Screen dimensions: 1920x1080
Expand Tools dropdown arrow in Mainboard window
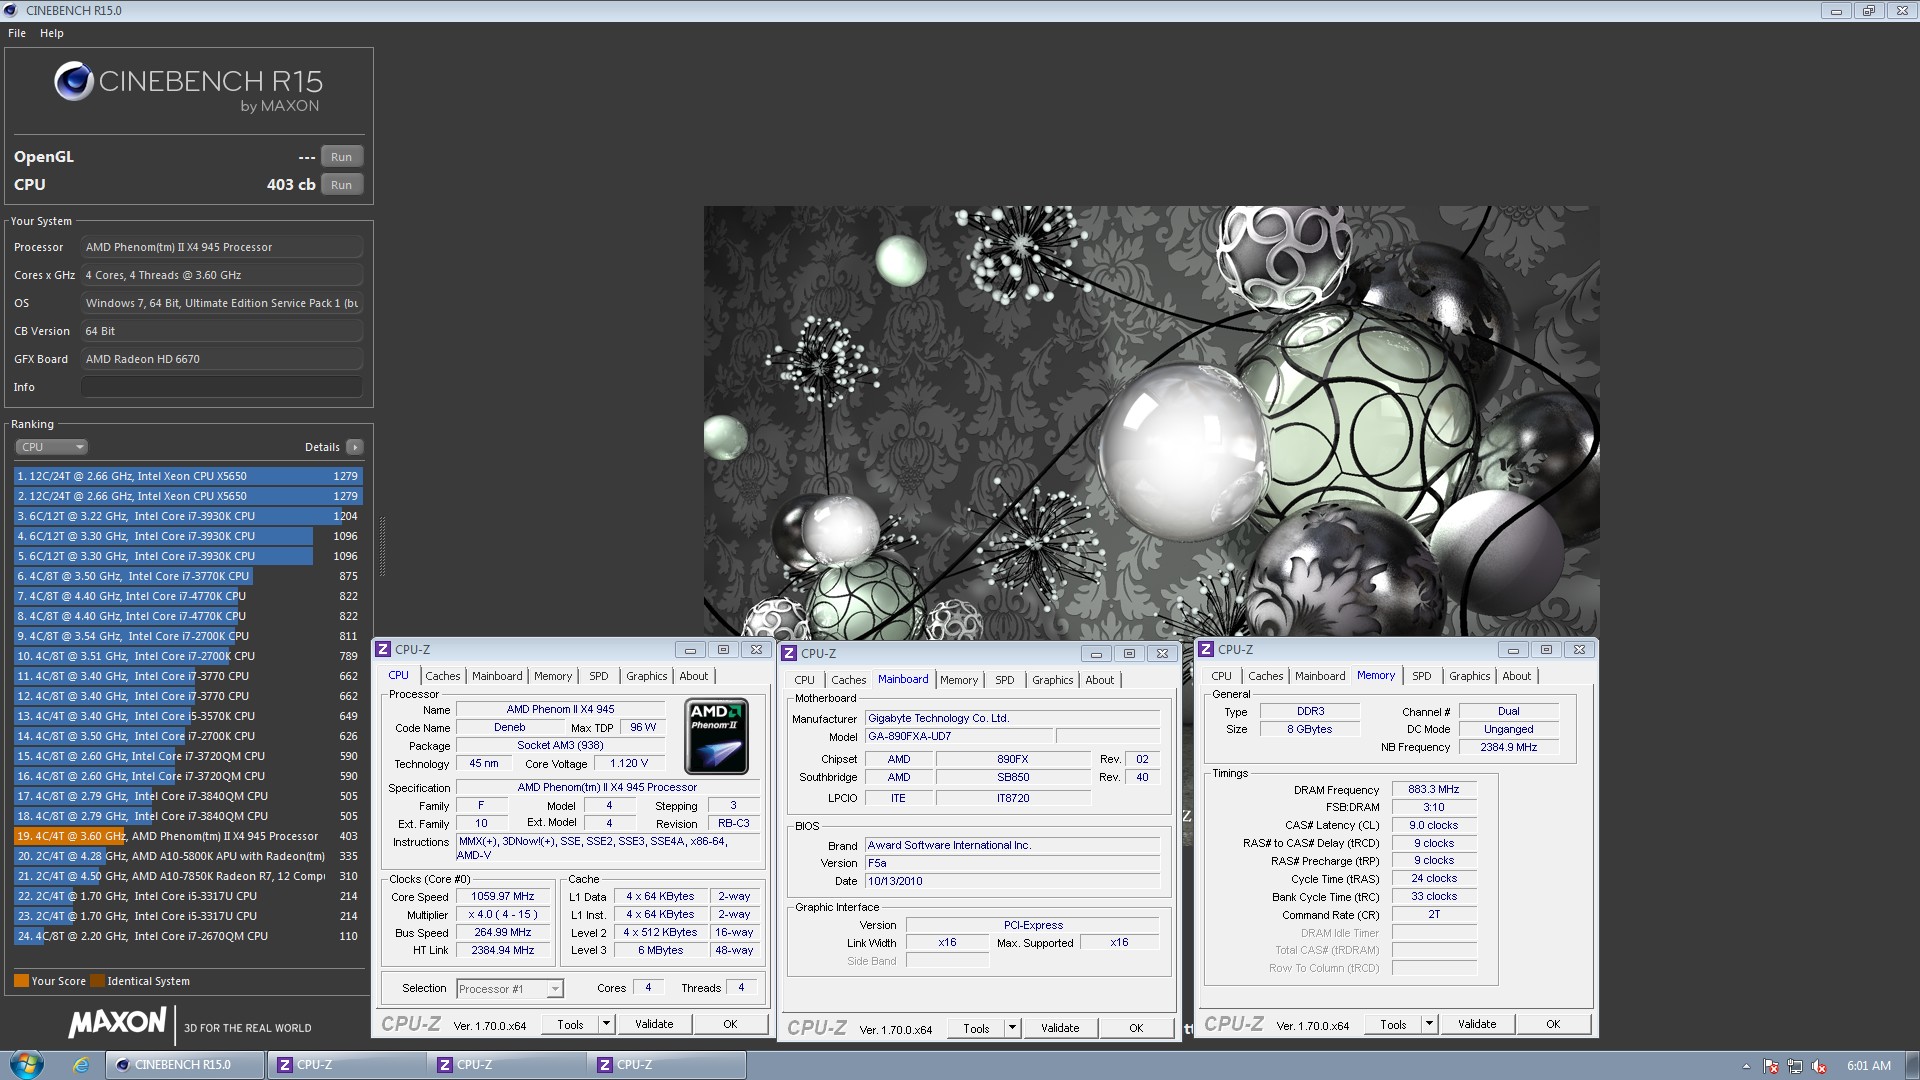1012,1028
